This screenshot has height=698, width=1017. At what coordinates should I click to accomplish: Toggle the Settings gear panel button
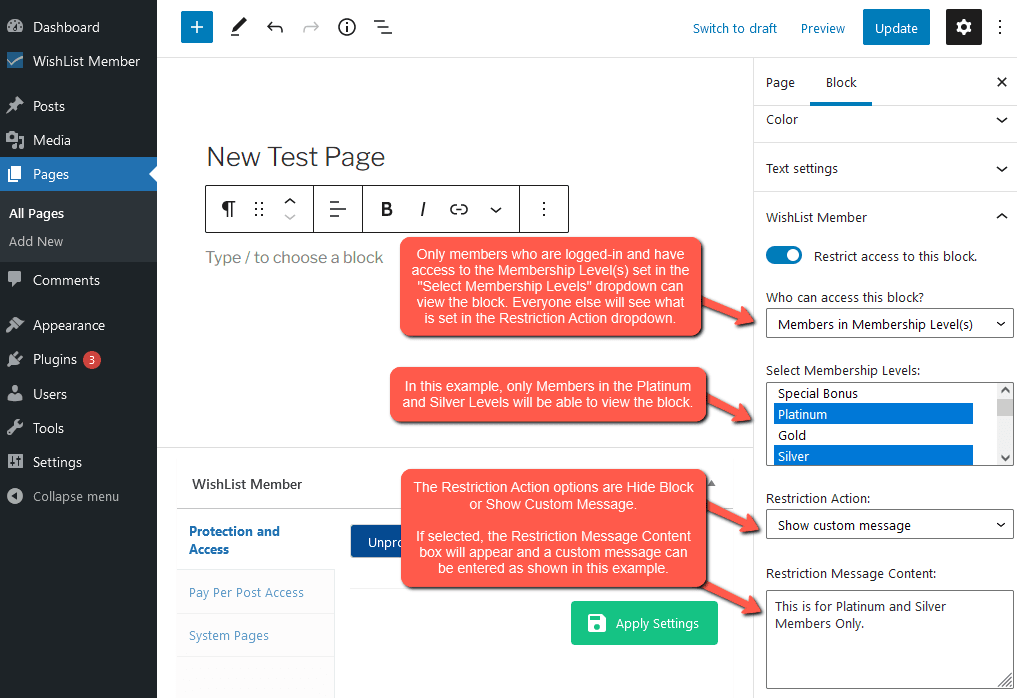pyautogui.click(x=963, y=27)
